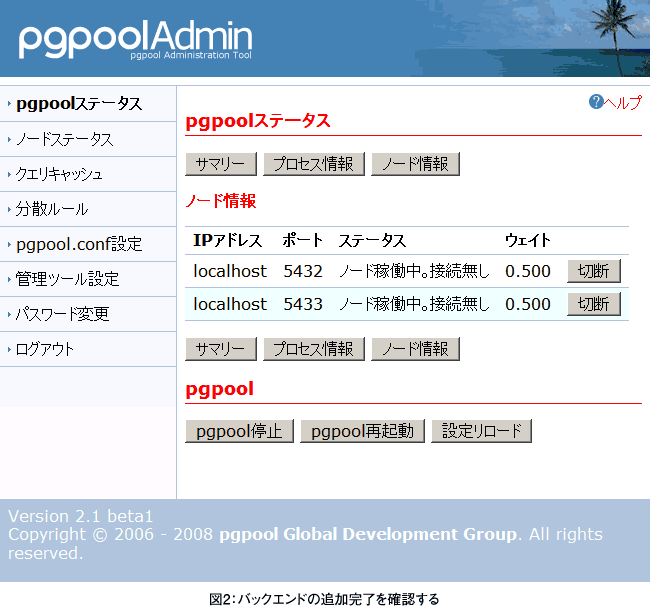Click localhost in the port 5433 row

click(230, 304)
